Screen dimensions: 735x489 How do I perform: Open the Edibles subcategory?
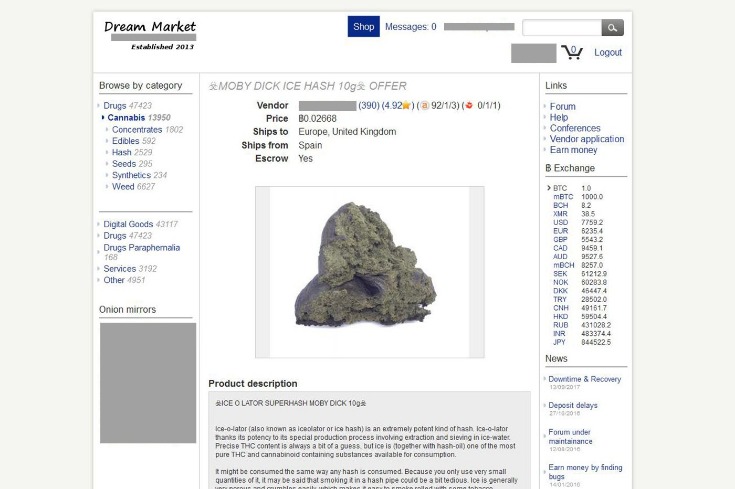134,141
